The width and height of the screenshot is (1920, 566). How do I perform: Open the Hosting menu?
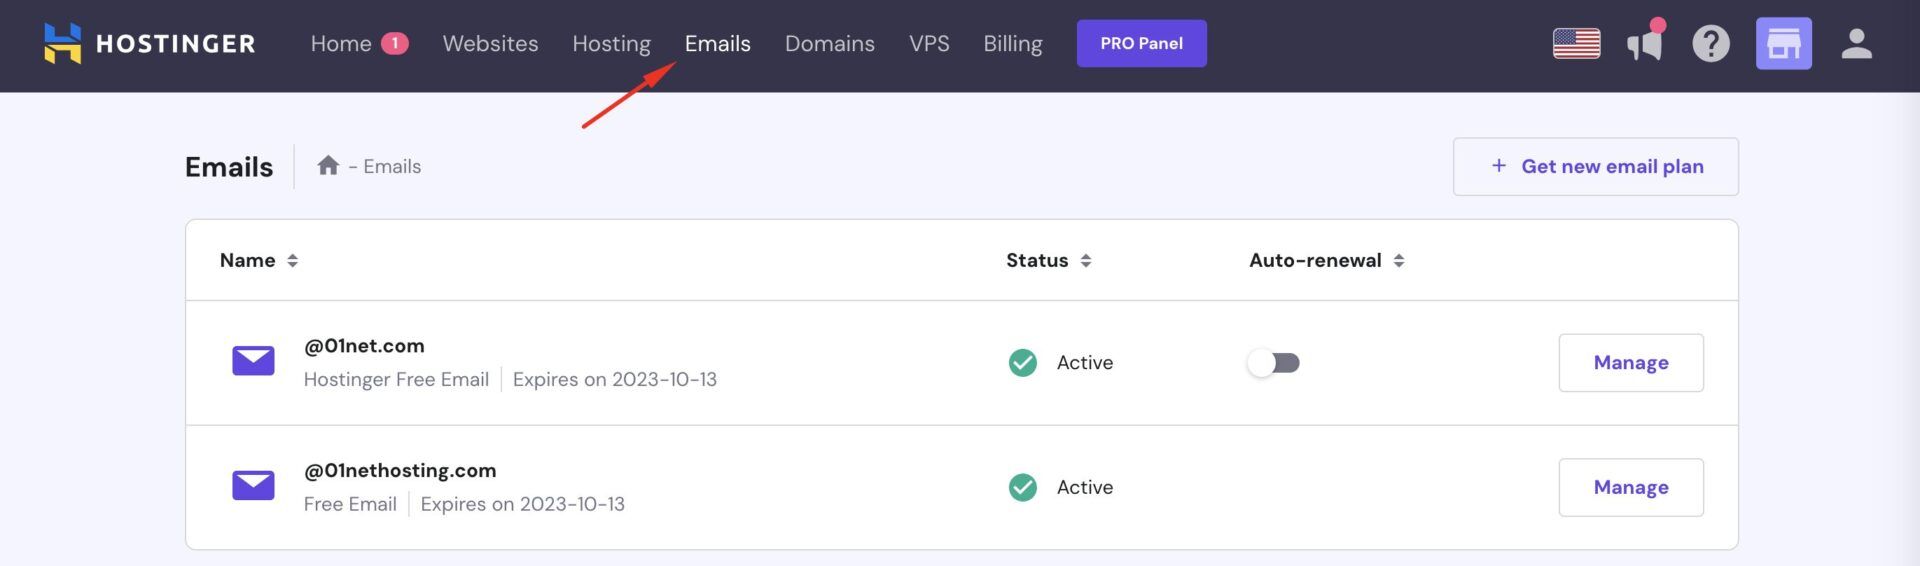pyautogui.click(x=611, y=43)
